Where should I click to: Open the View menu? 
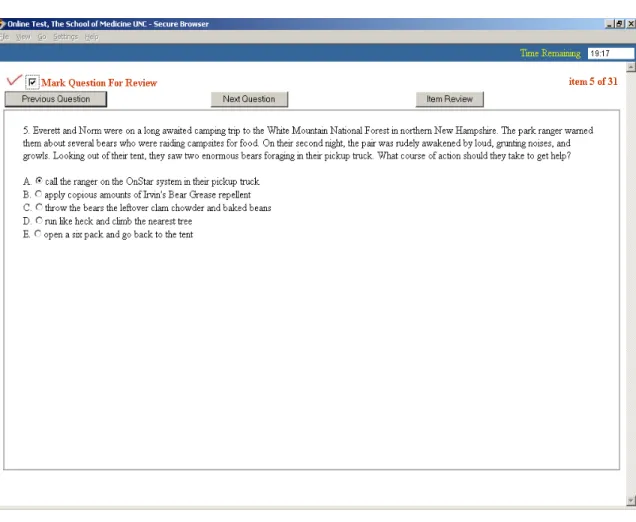coord(23,37)
